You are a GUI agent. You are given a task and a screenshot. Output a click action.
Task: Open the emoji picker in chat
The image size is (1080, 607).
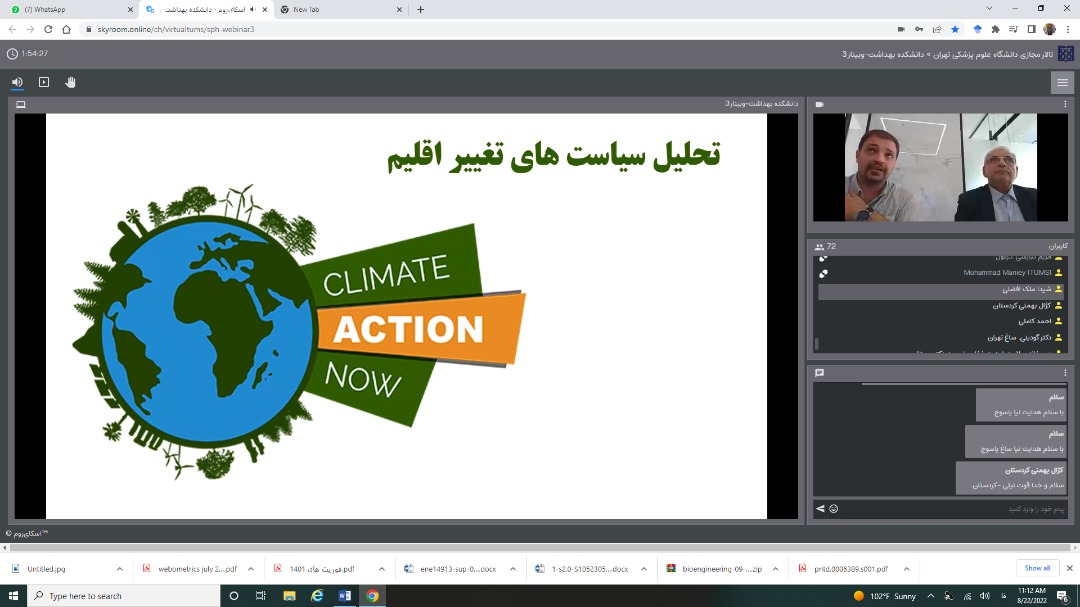[834, 509]
